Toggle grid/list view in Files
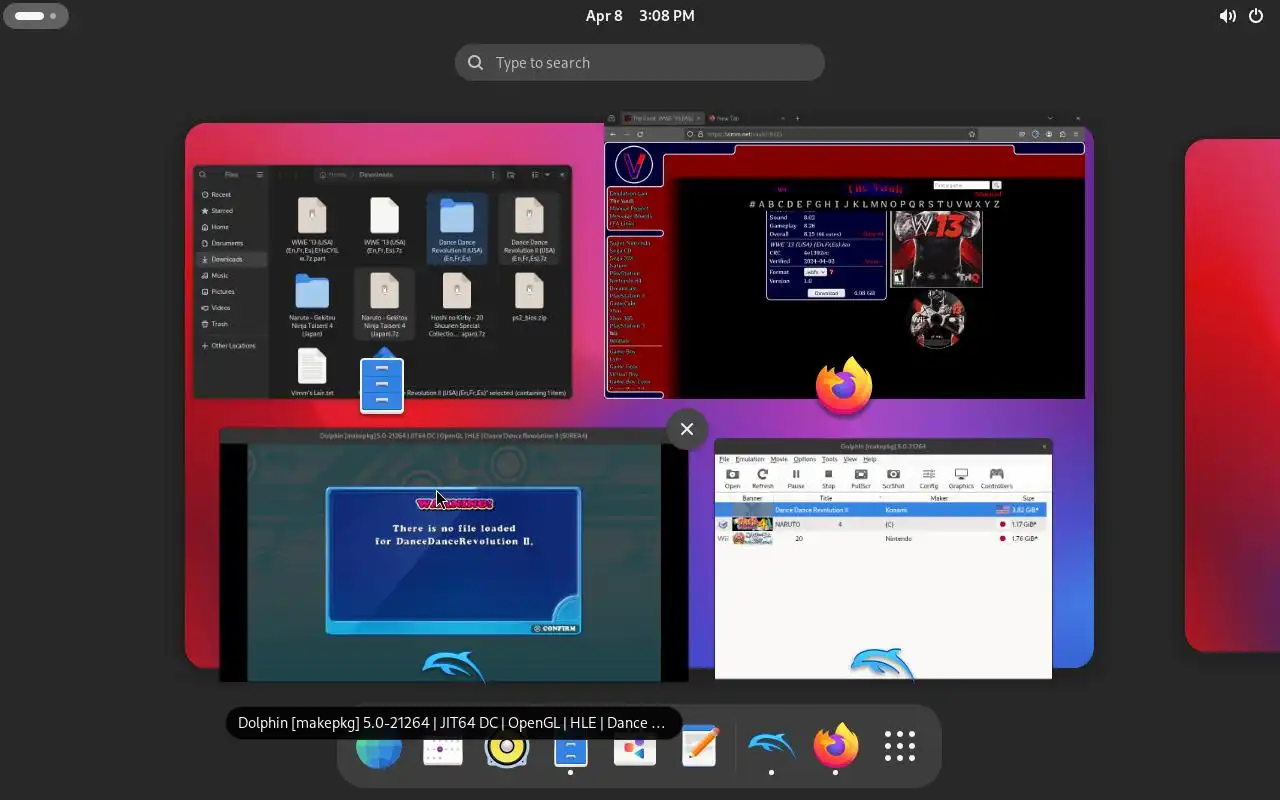Viewport: 1280px width, 800px height. [535, 175]
